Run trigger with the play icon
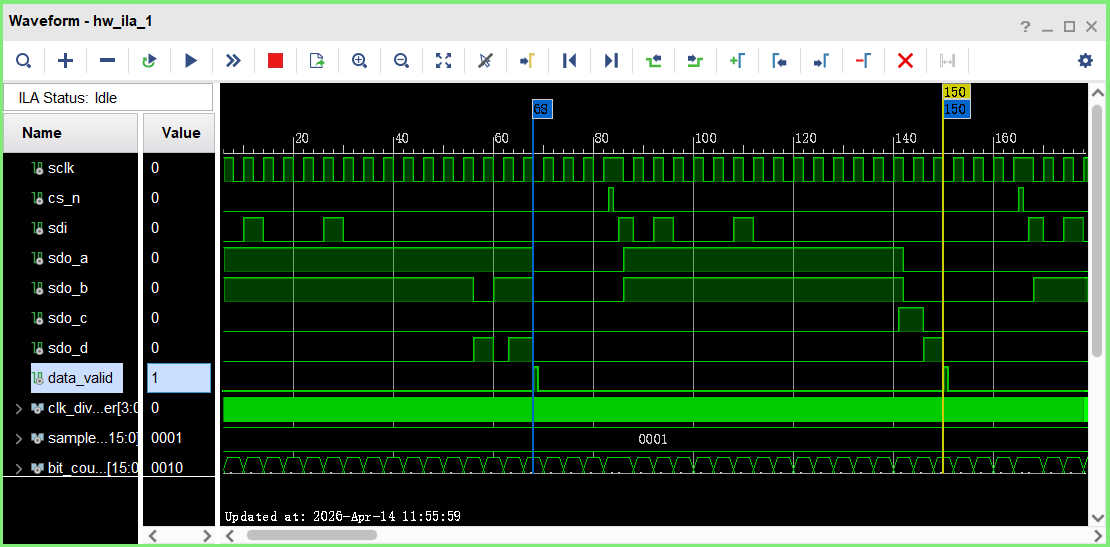 [191, 61]
